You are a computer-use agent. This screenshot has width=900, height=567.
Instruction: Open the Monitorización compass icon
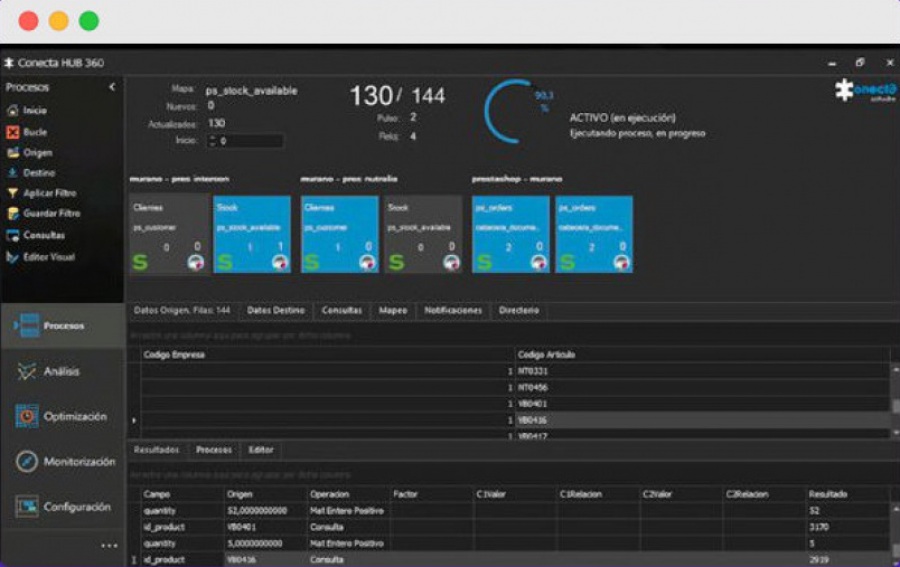[27, 461]
